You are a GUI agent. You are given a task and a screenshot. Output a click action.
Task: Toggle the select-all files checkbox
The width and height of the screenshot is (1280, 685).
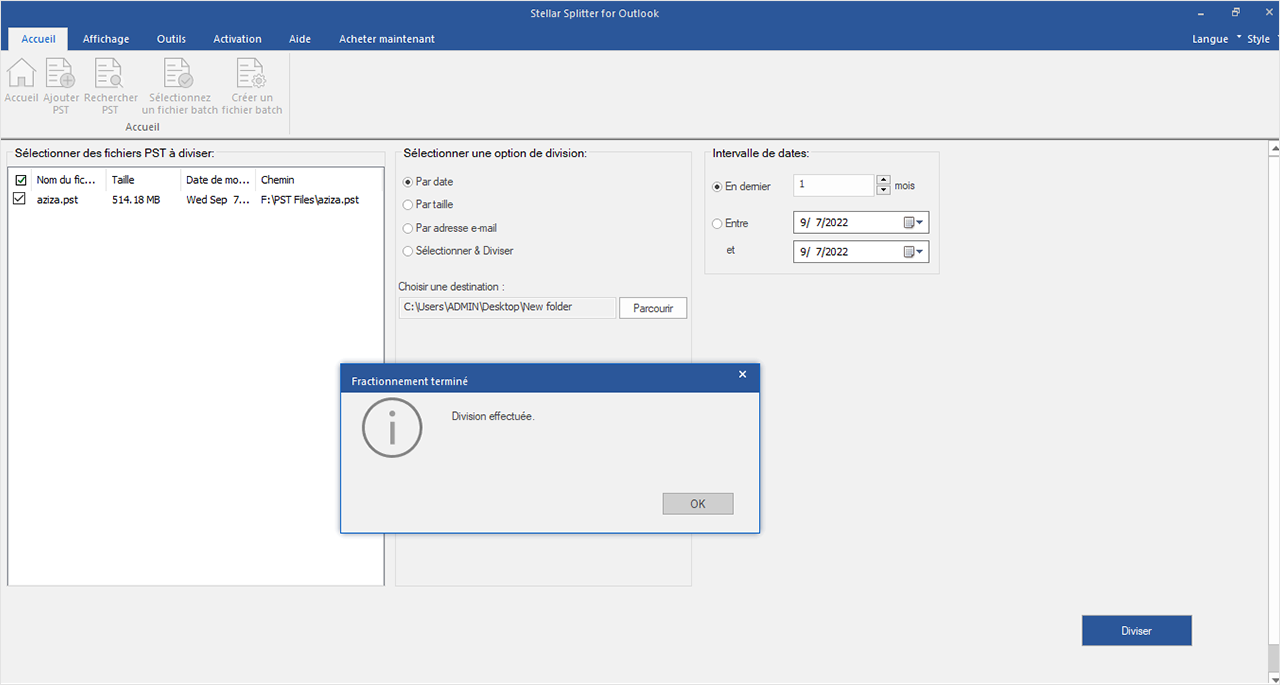tap(20, 180)
